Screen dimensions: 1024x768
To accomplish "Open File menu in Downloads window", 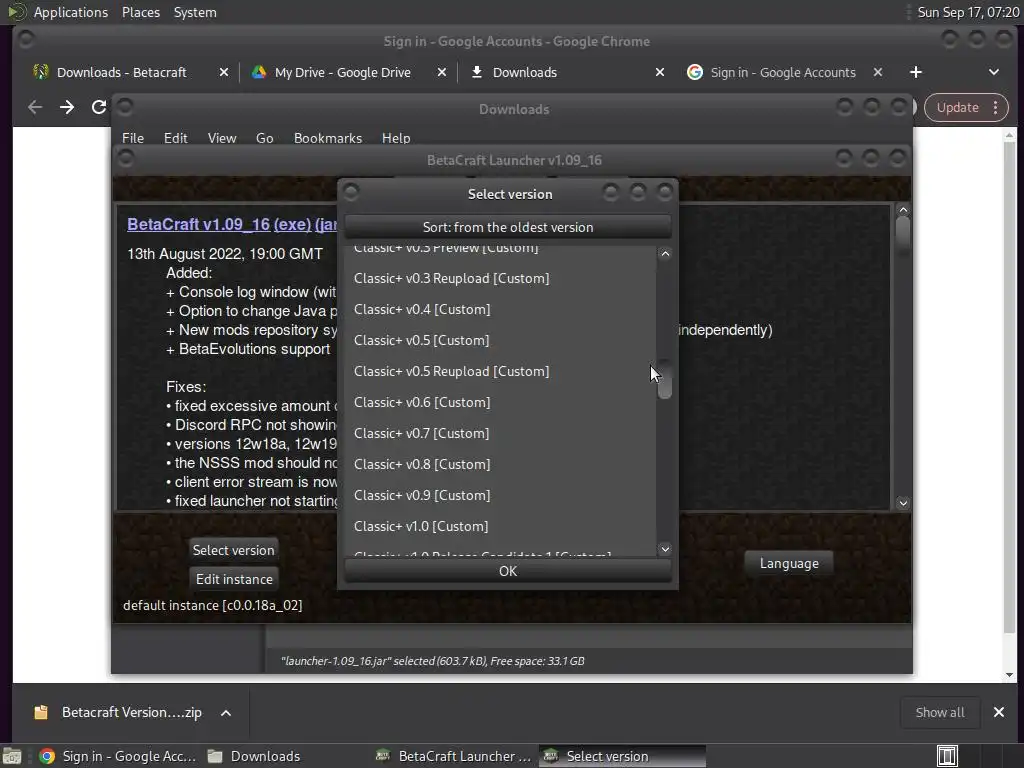I will [x=133, y=138].
